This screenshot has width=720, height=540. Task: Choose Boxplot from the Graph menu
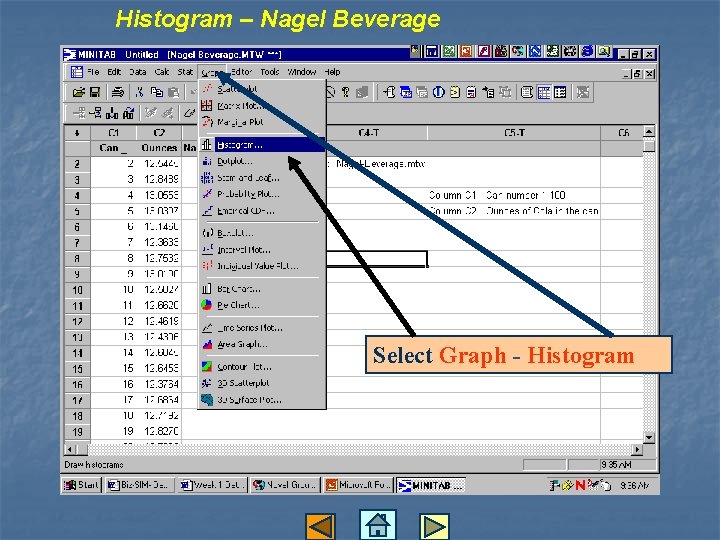(x=262, y=233)
